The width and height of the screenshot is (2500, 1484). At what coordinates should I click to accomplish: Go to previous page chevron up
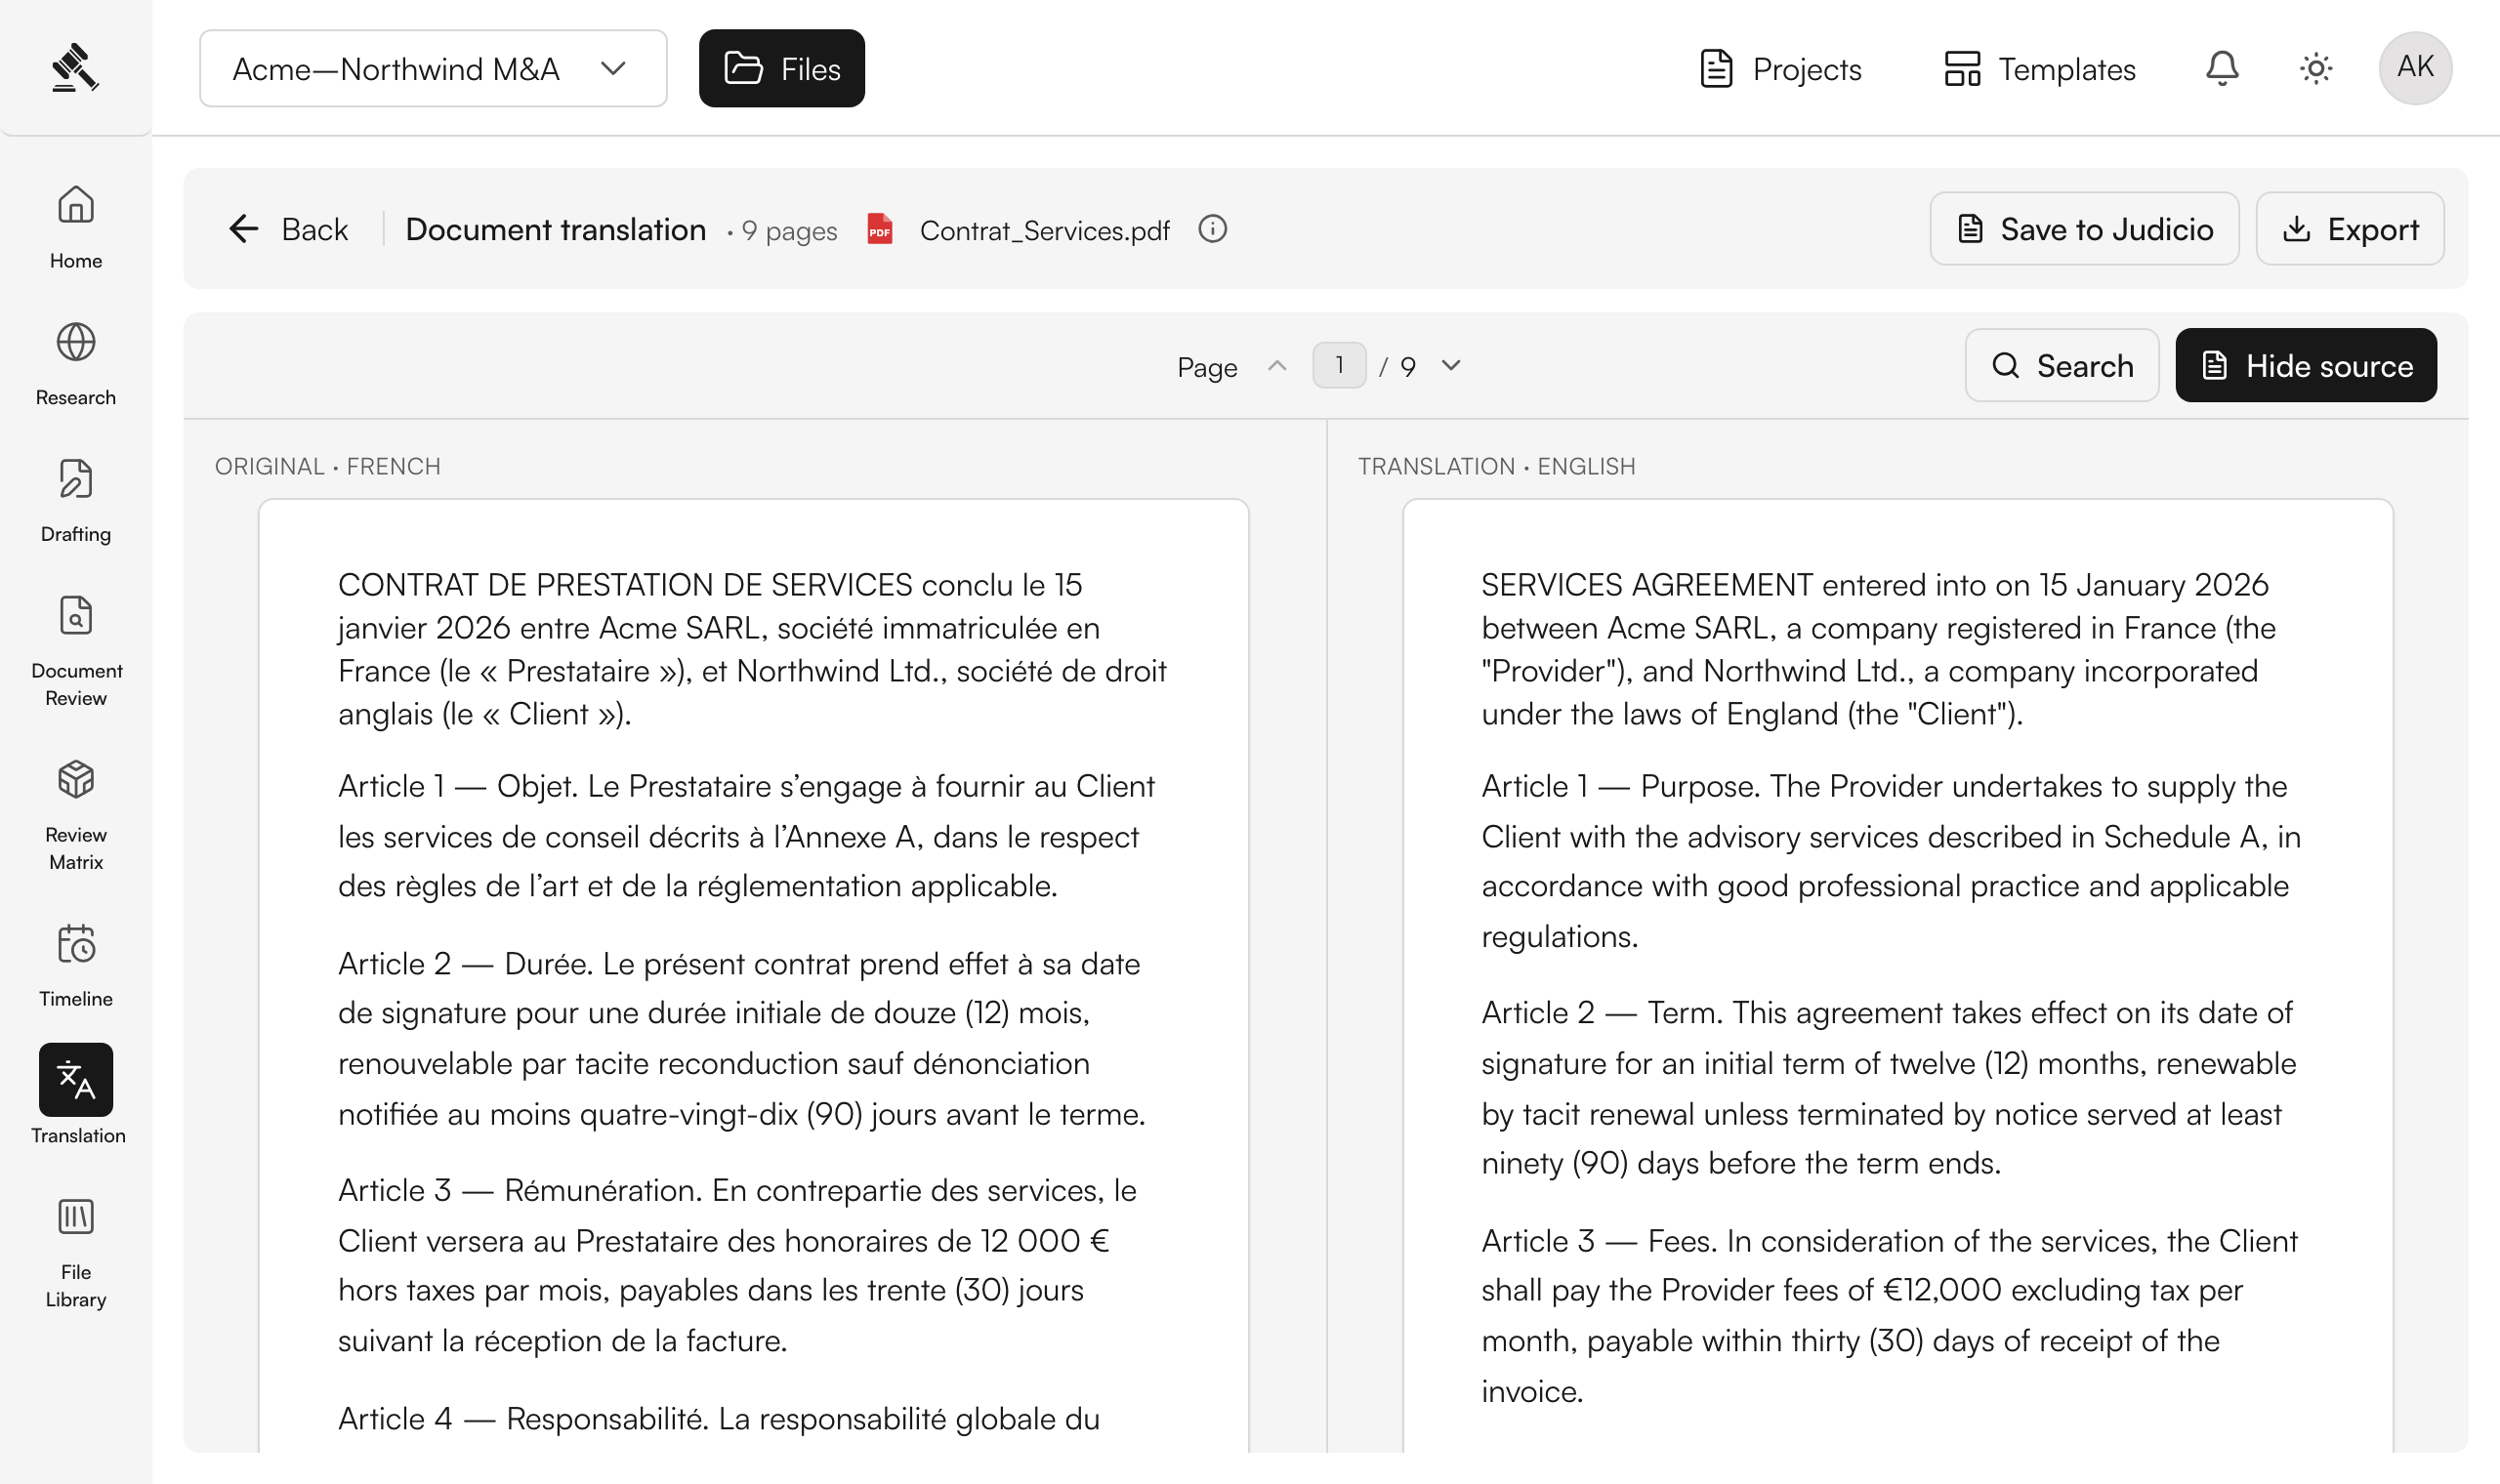pos(1277,365)
